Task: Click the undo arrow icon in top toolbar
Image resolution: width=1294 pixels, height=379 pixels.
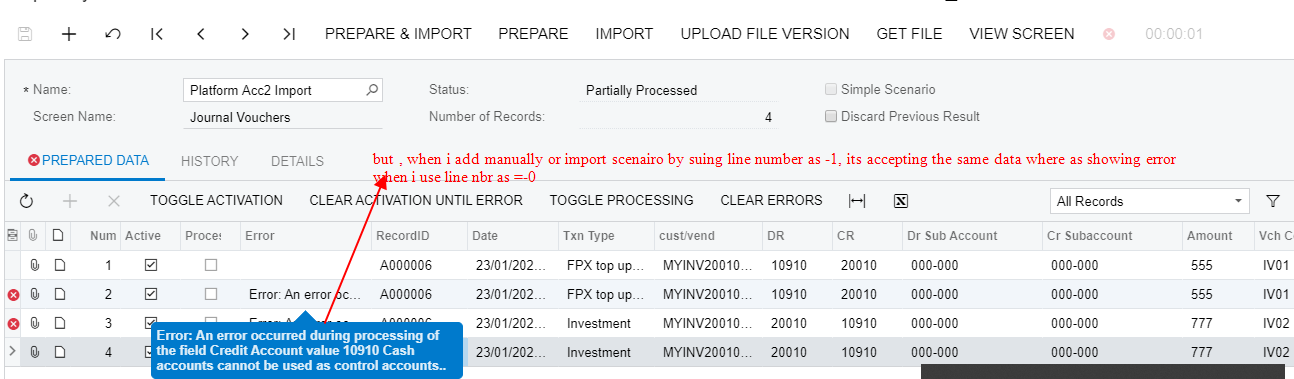Action: 113,34
